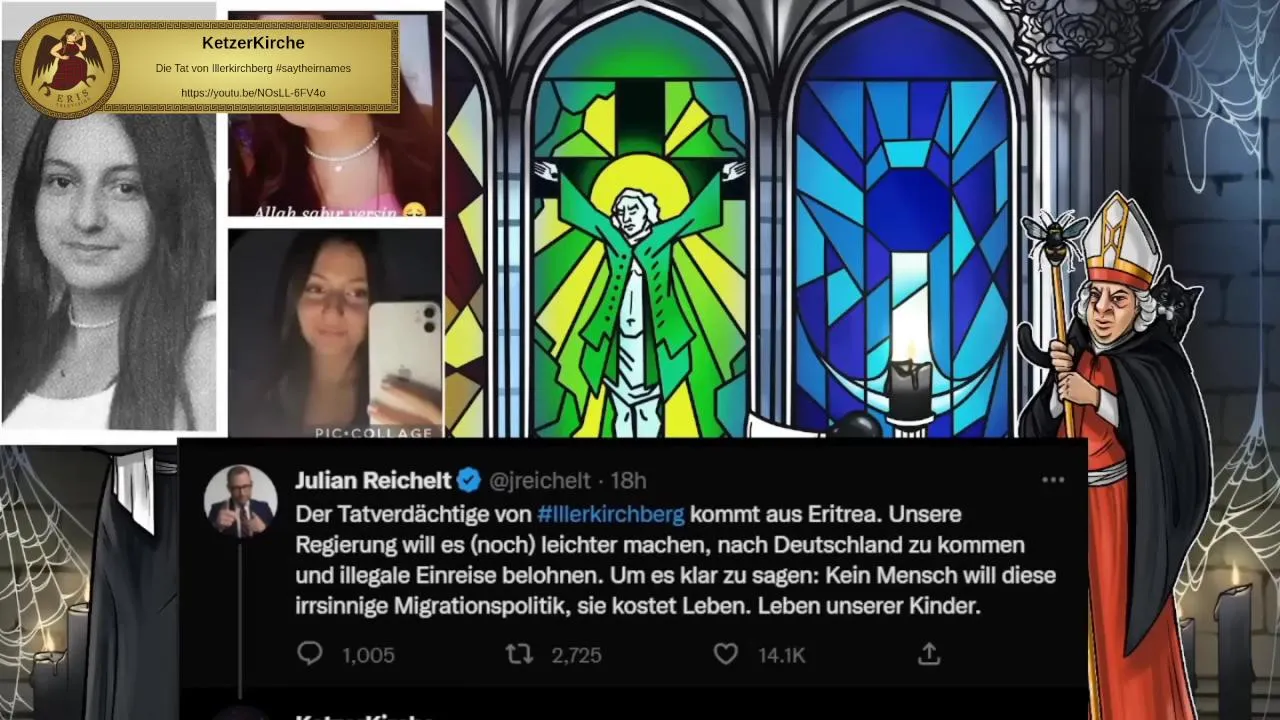Click the #Illerkirchberg hashtag
1280x720 pixels.
(611, 514)
